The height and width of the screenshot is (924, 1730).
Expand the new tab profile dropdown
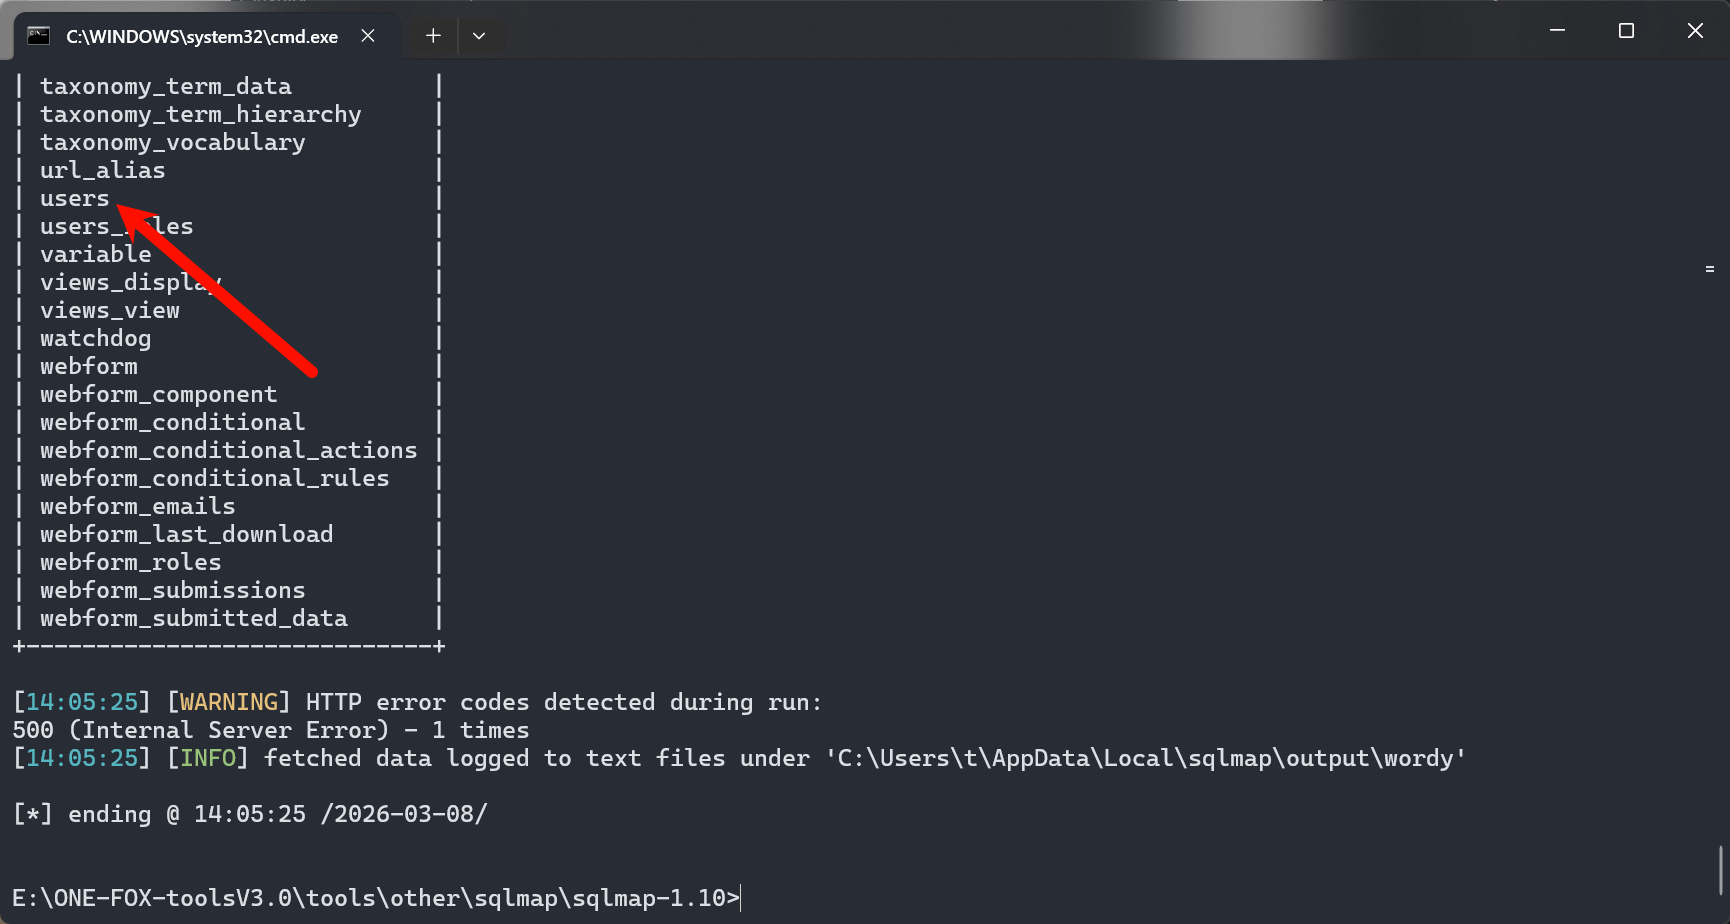pyautogui.click(x=479, y=36)
